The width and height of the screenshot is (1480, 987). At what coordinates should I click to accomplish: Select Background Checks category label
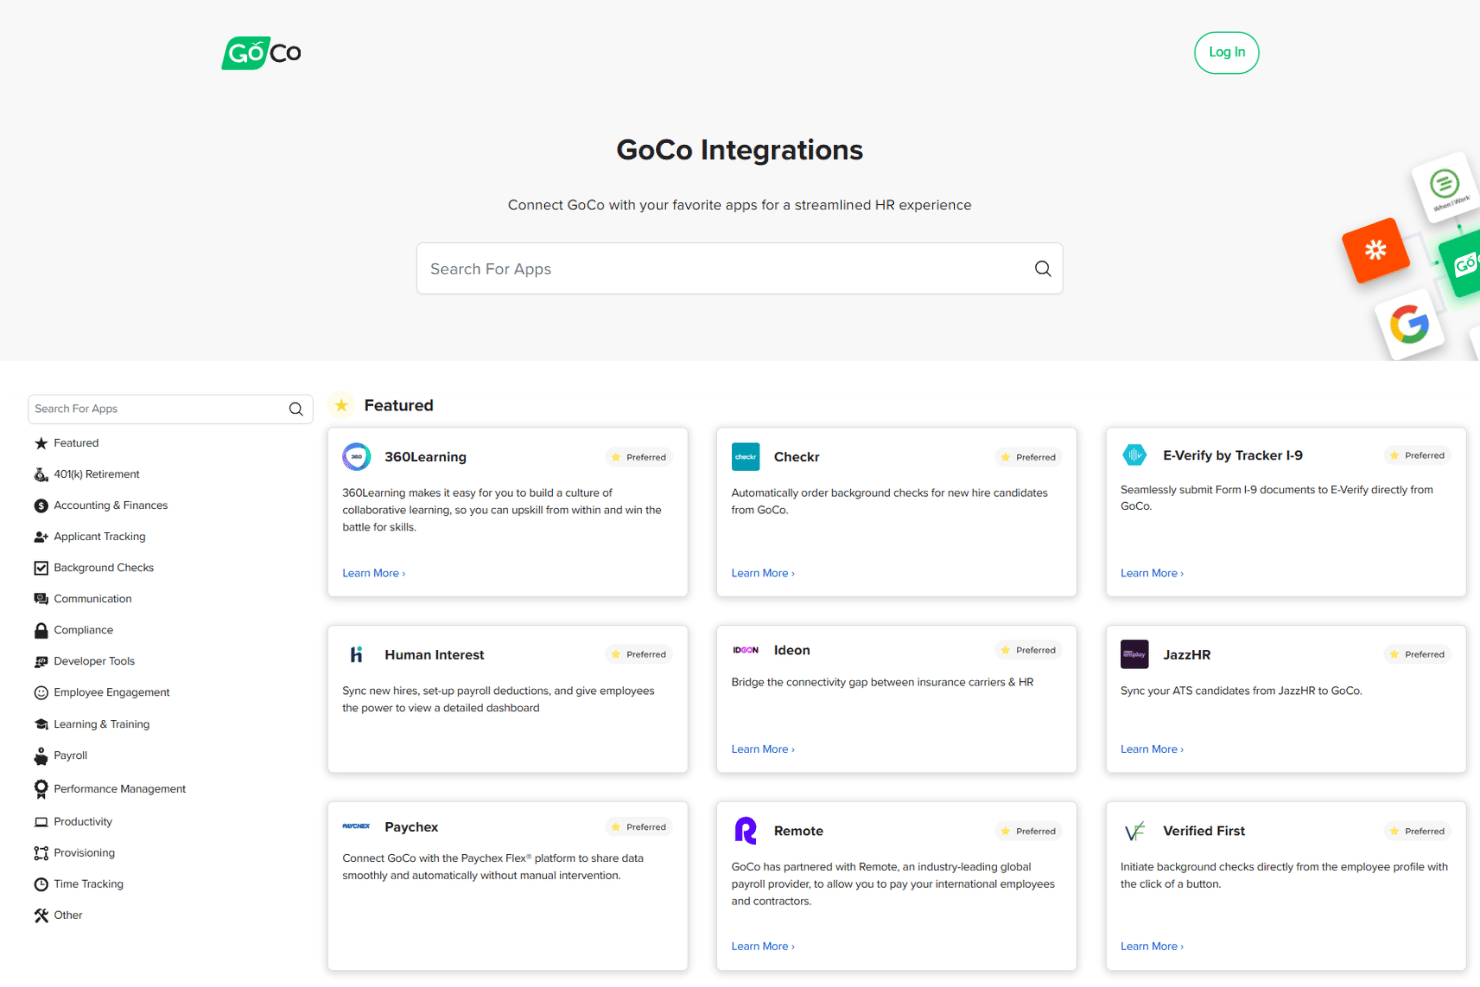[x=104, y=568]
